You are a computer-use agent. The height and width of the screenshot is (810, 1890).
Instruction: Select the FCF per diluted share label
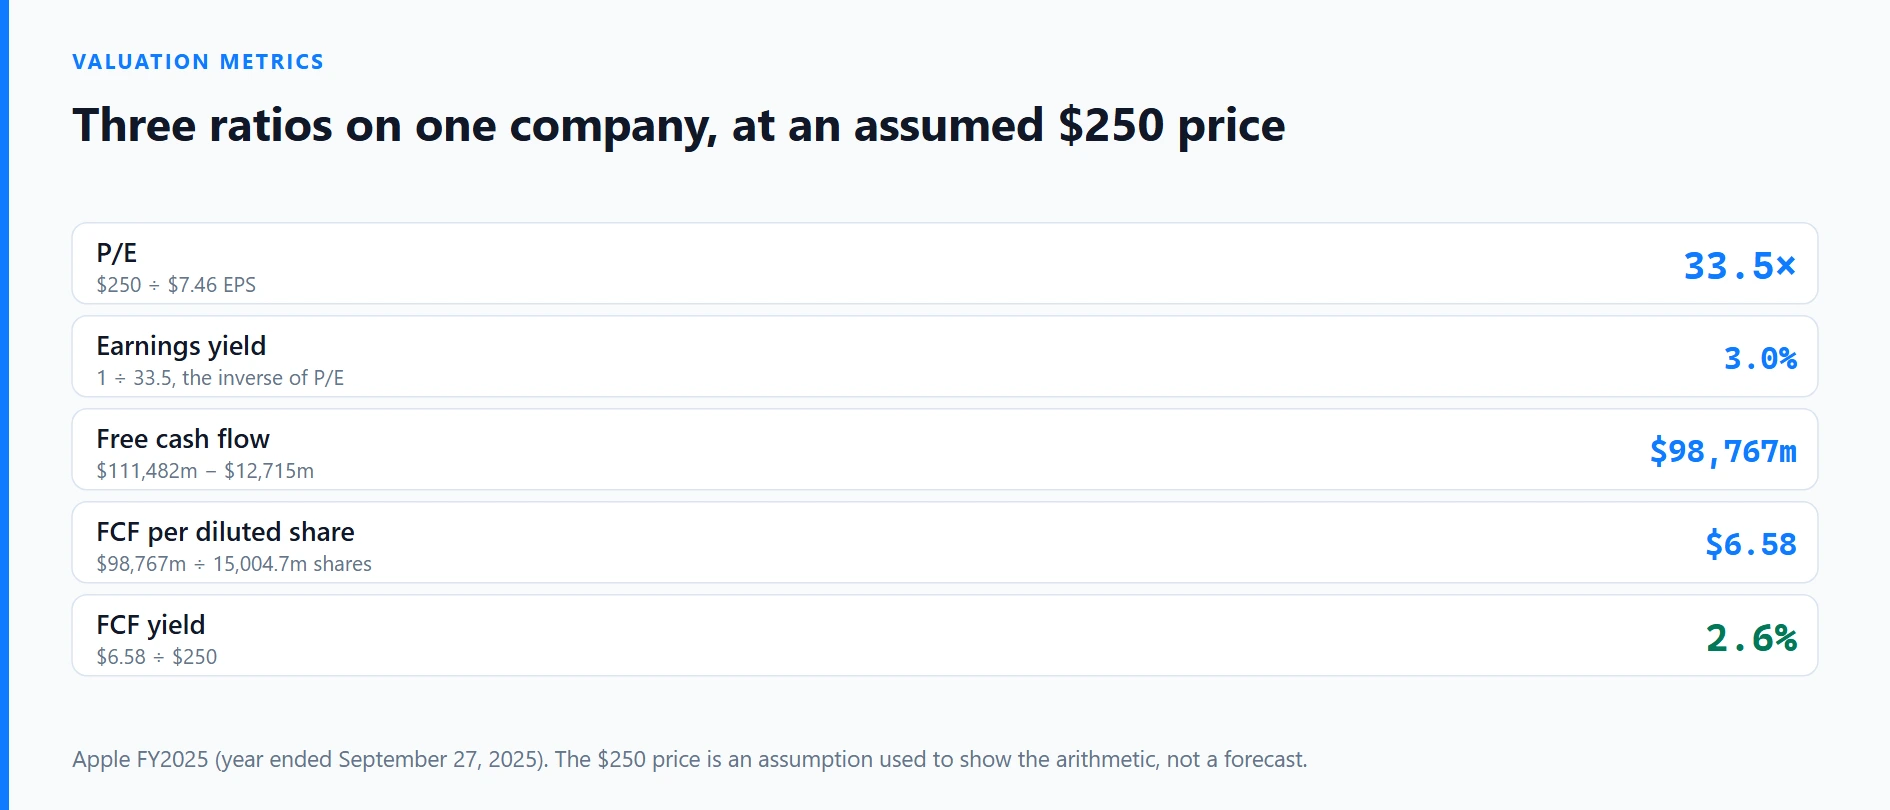225,532
